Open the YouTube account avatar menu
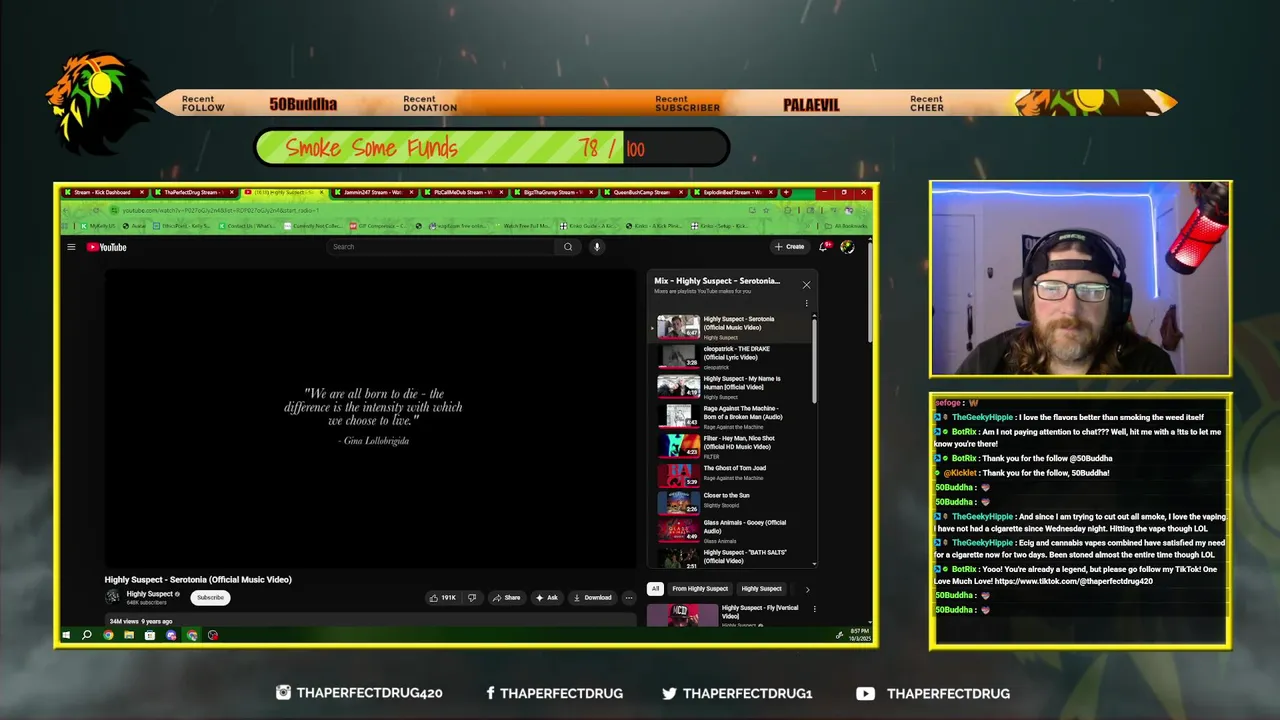 [847, 247]
